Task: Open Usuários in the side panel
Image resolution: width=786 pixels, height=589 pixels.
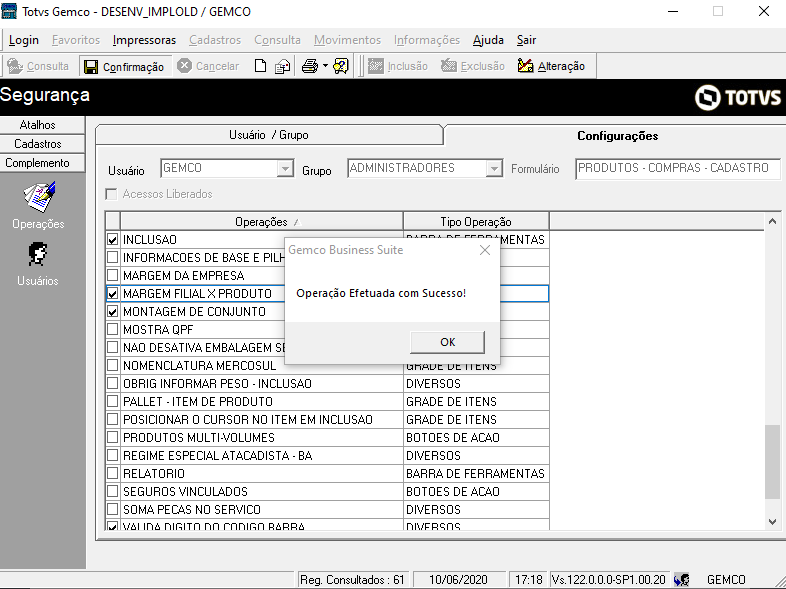Action: coord(38,264)
